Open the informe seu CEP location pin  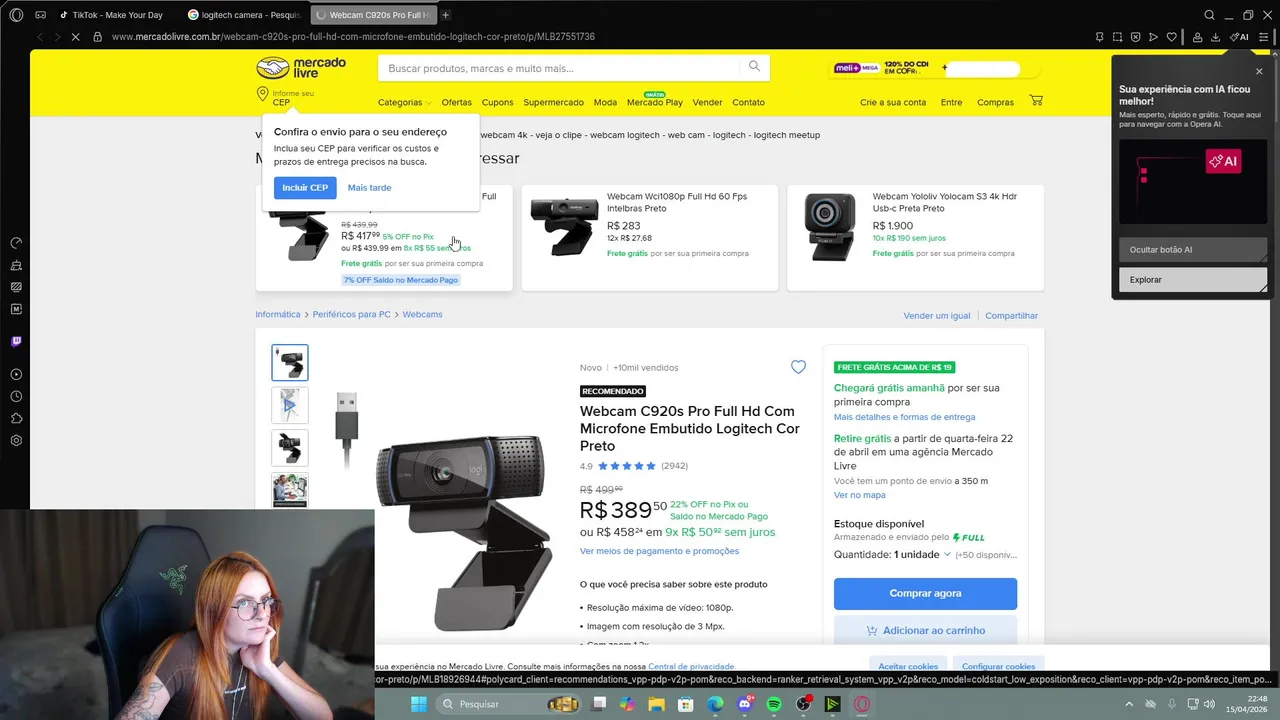[x=262, y=94]
